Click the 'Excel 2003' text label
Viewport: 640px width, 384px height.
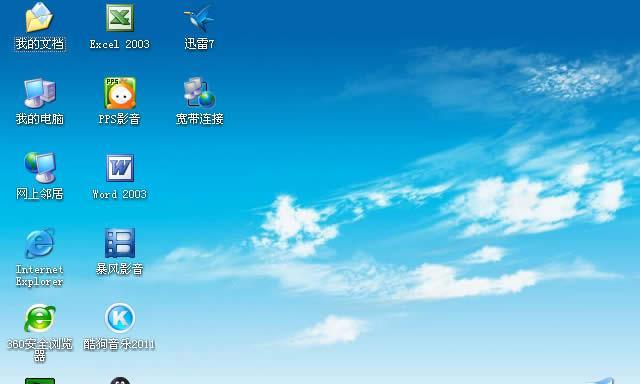(120, 44)
